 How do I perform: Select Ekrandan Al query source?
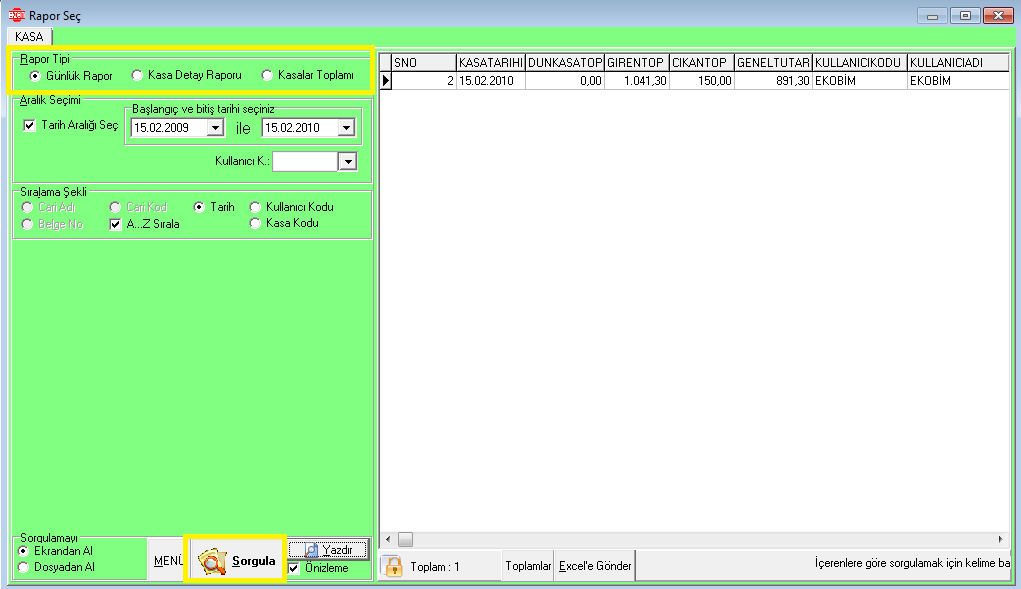23,551
